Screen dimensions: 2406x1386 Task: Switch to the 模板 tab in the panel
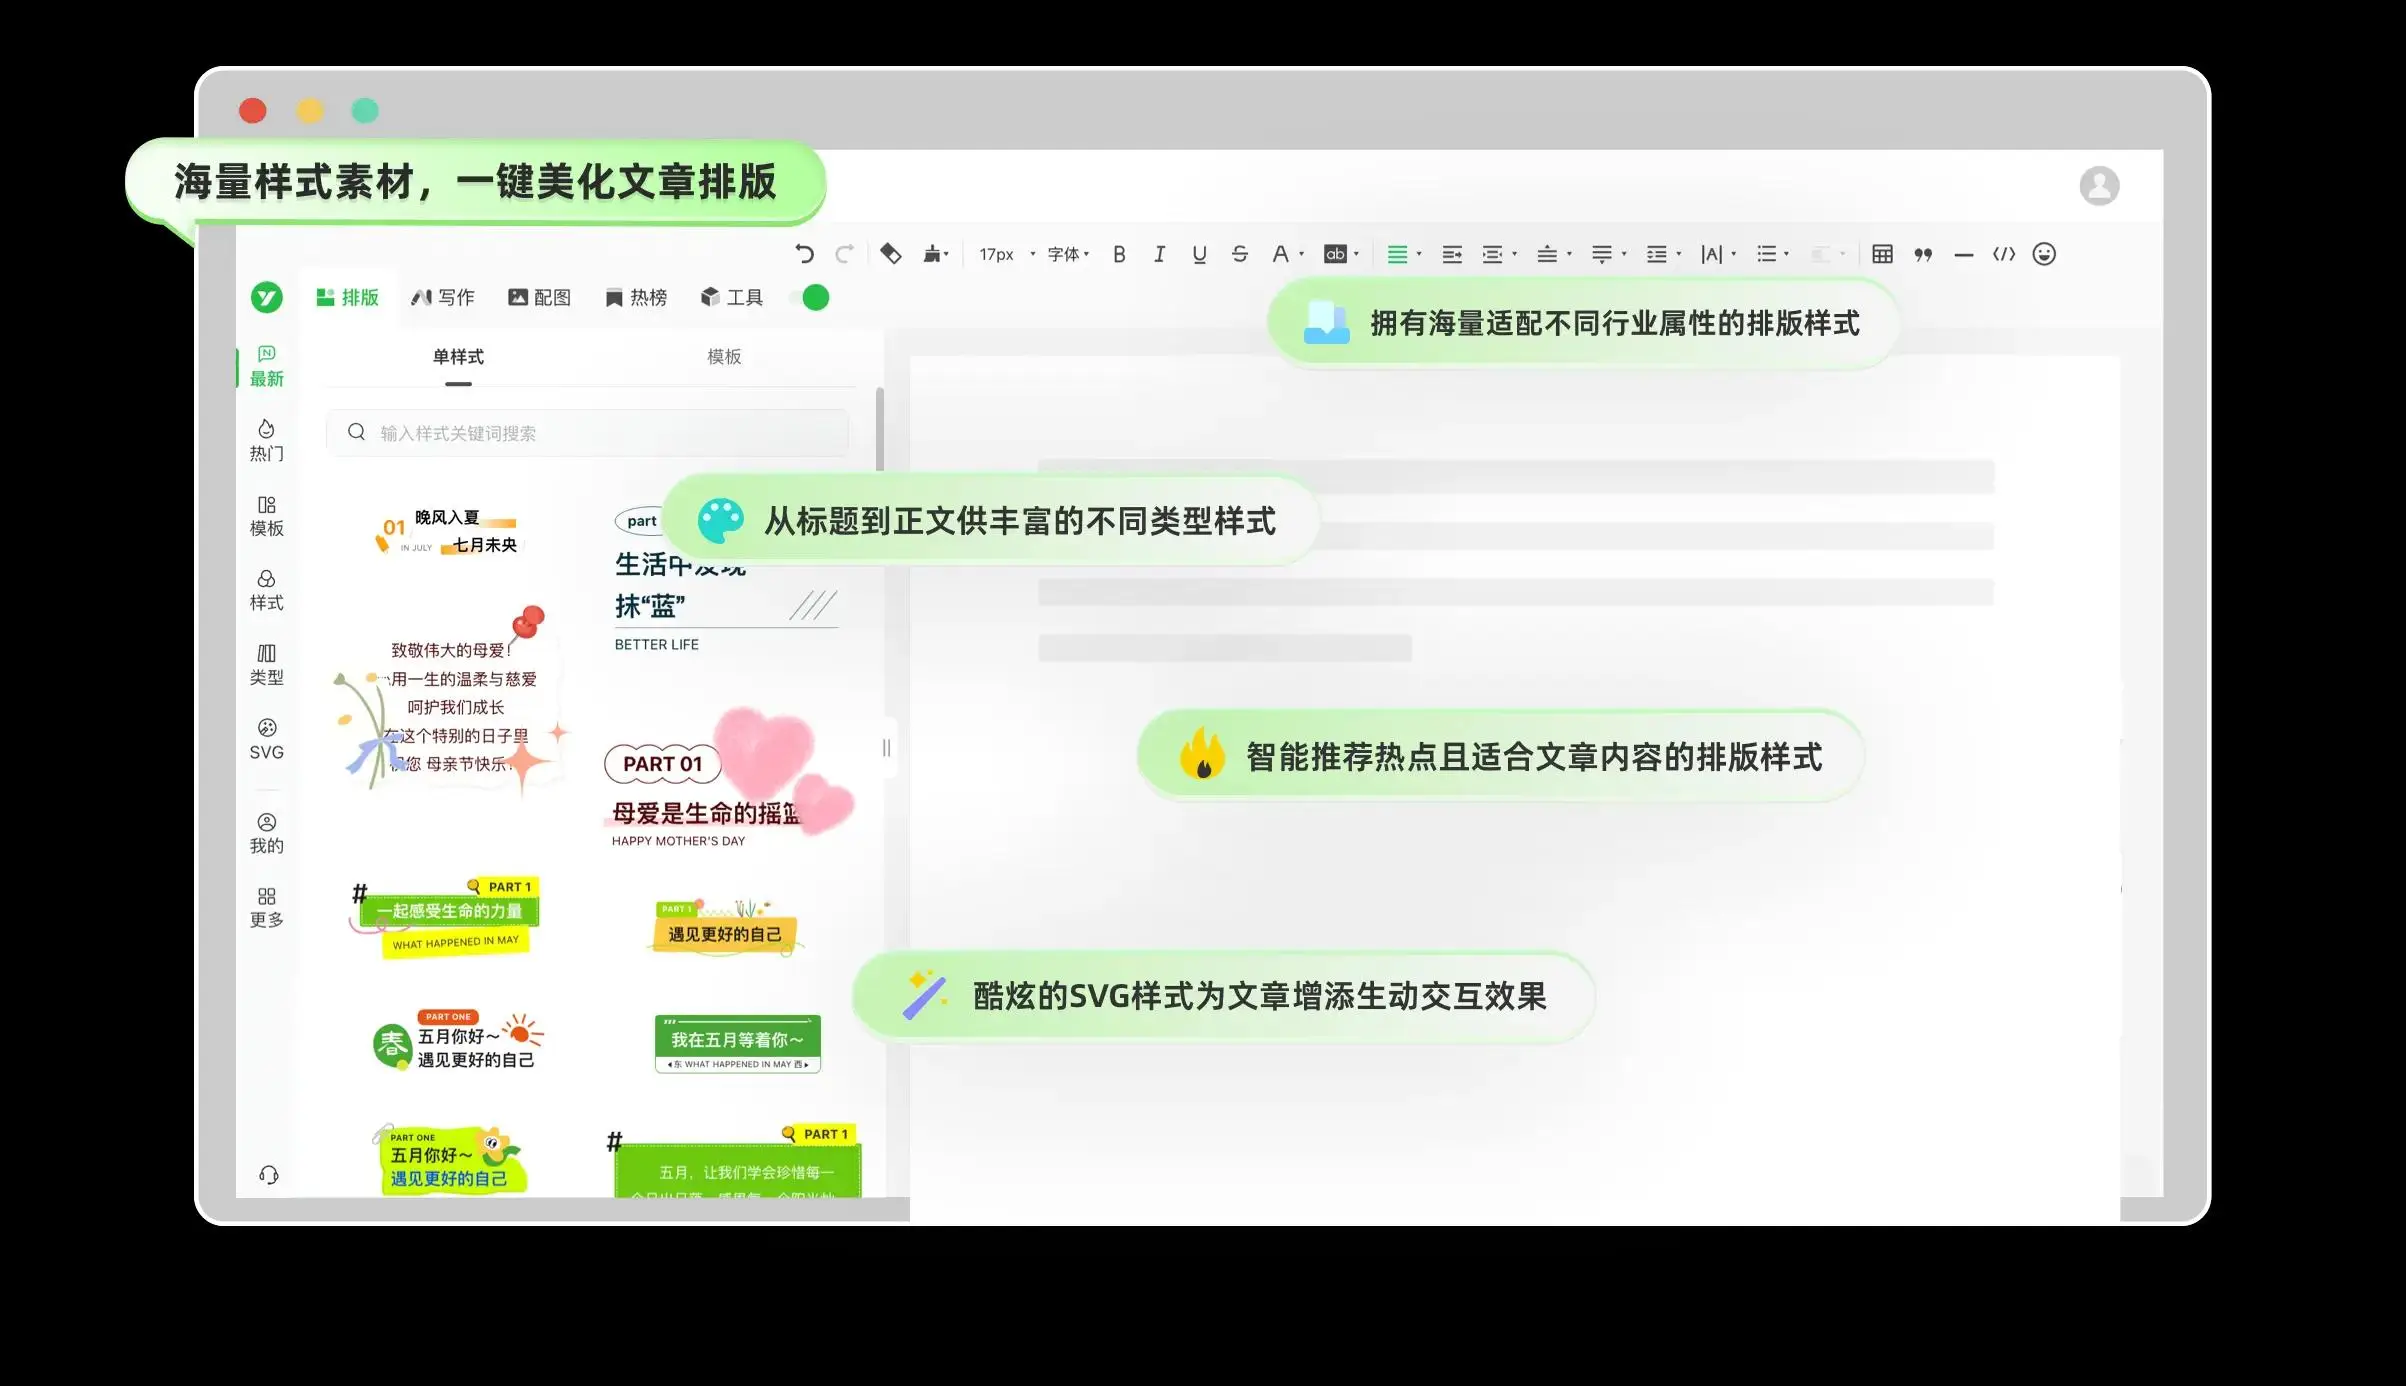coord(723,357)
